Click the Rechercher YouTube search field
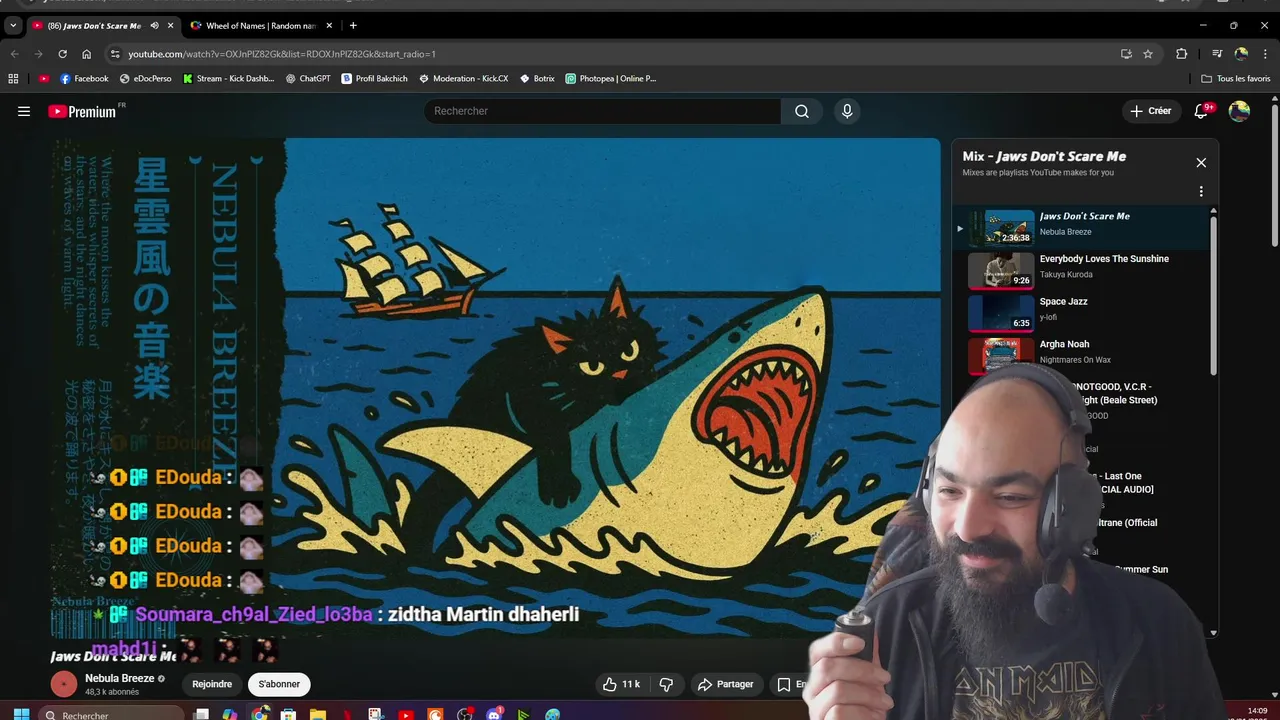This screenshot has height=720, width=1280. tap(602, 111)
